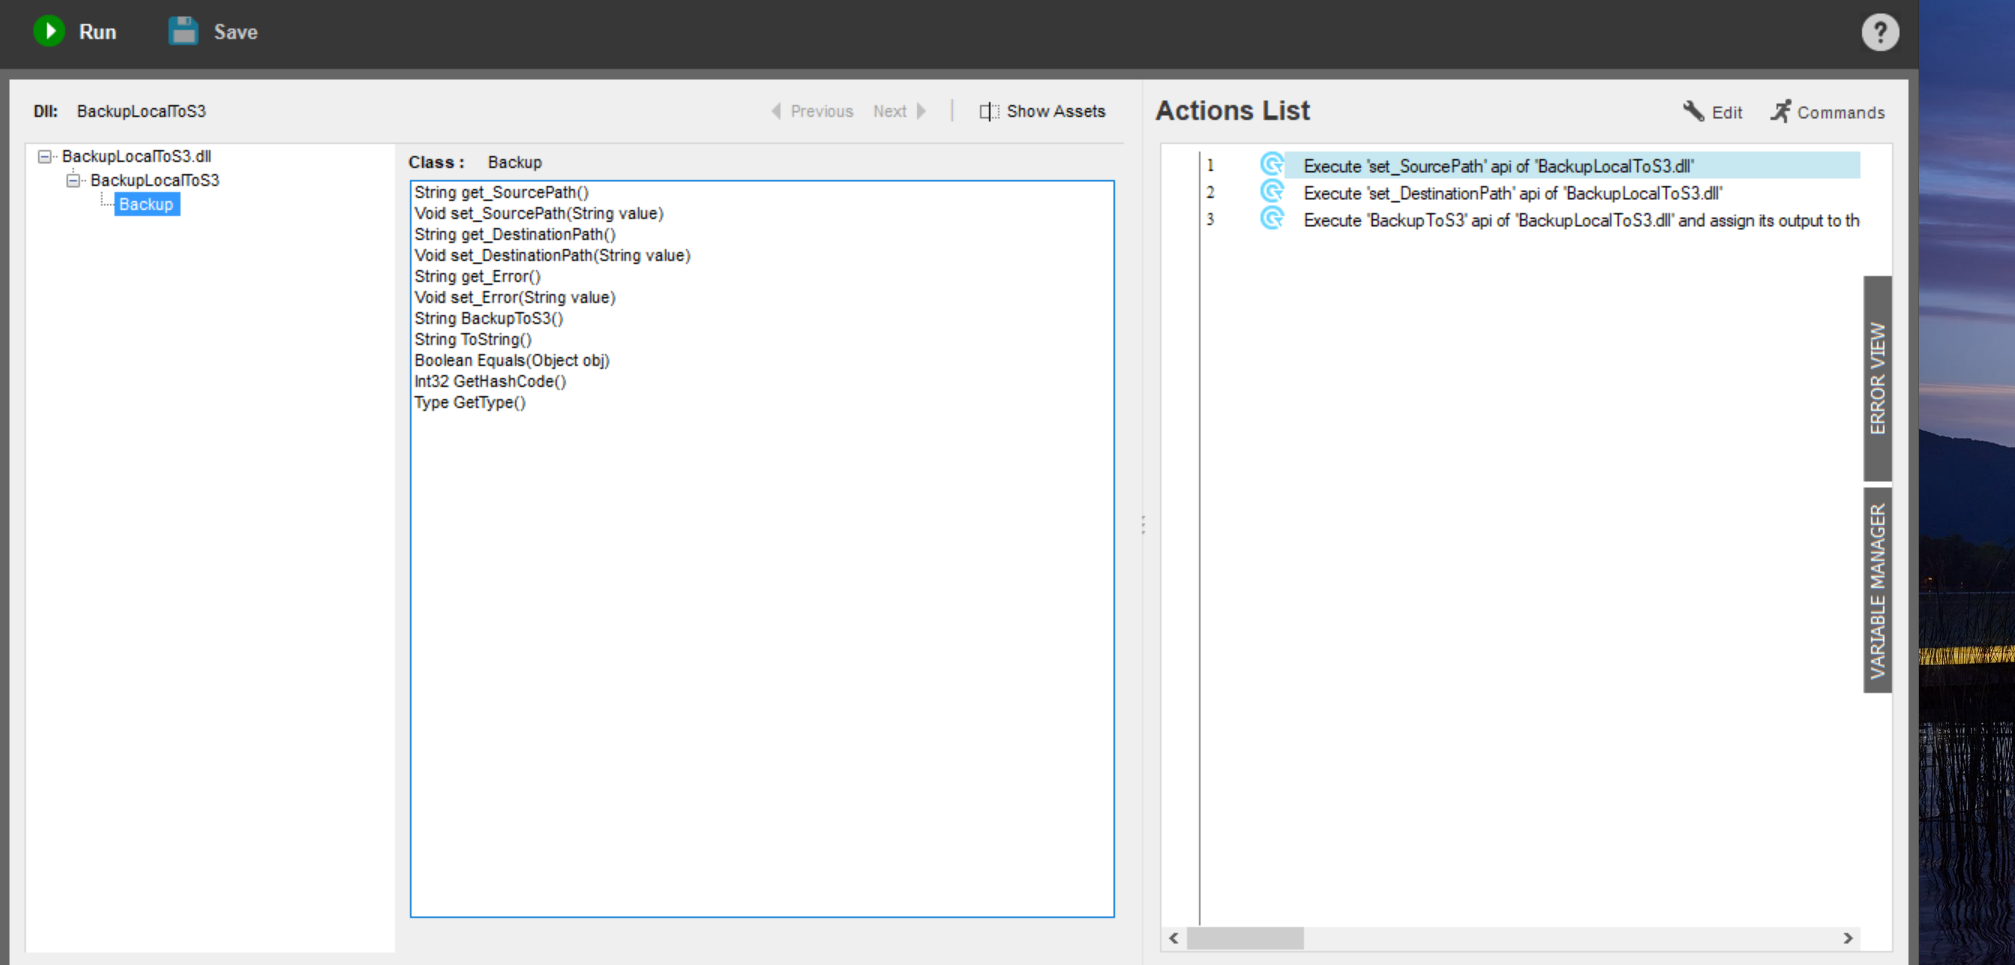Click the green Run play icon
Image resolution: width=2015 pixels, height=965 pixels.
(x=49, y=32)
